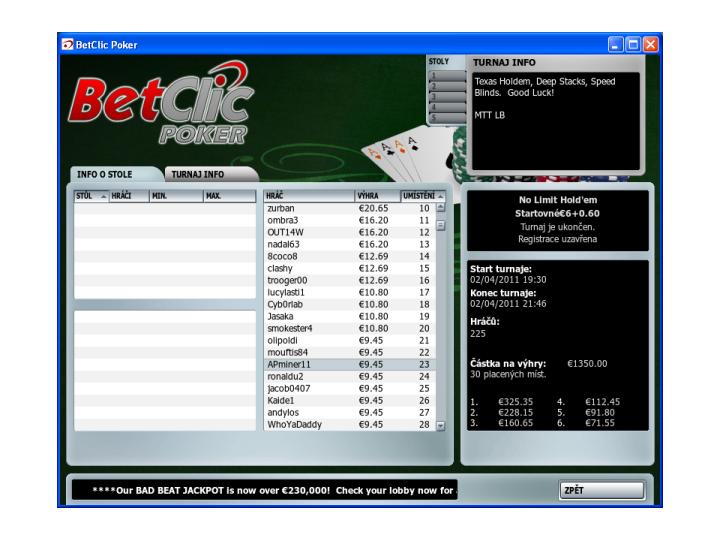Image resolution: width=720 pixels, height=540 pixels.
Task: Select table 1 in the STOLY list
Action: click(446, 75)
